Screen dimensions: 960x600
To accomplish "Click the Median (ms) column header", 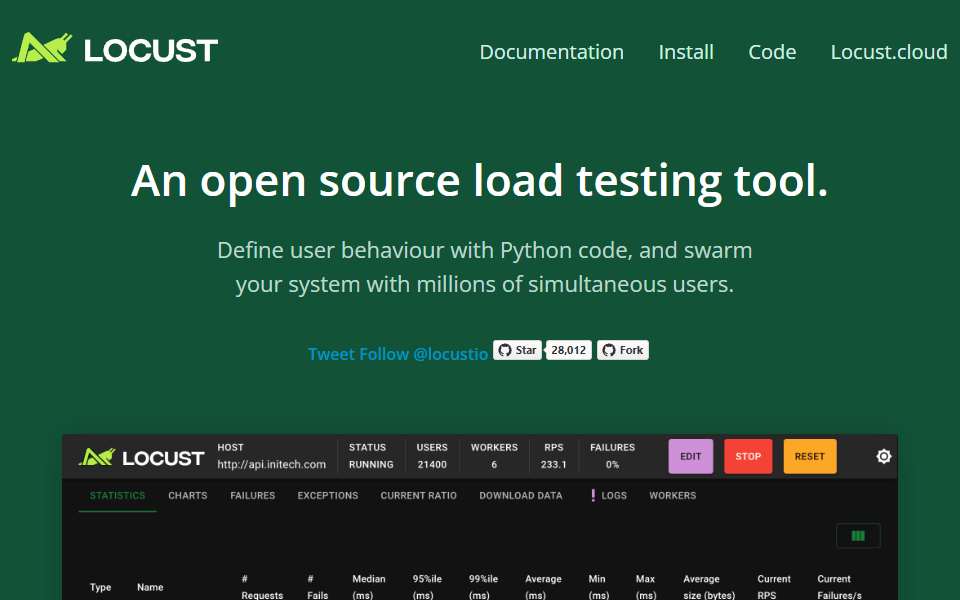I will pos(369,587).
